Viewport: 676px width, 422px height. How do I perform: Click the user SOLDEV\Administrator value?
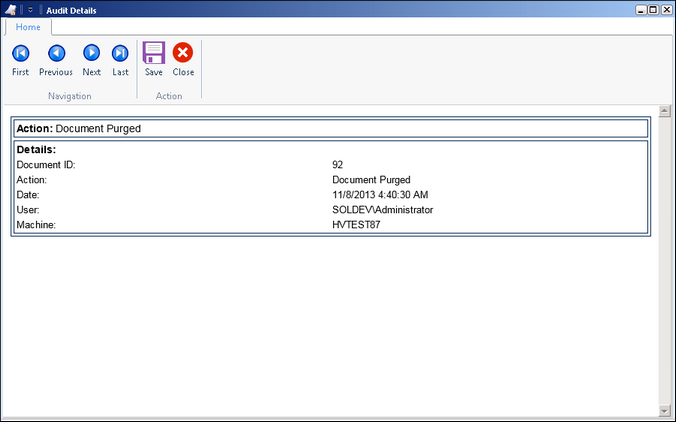click(x=382, y=210)
